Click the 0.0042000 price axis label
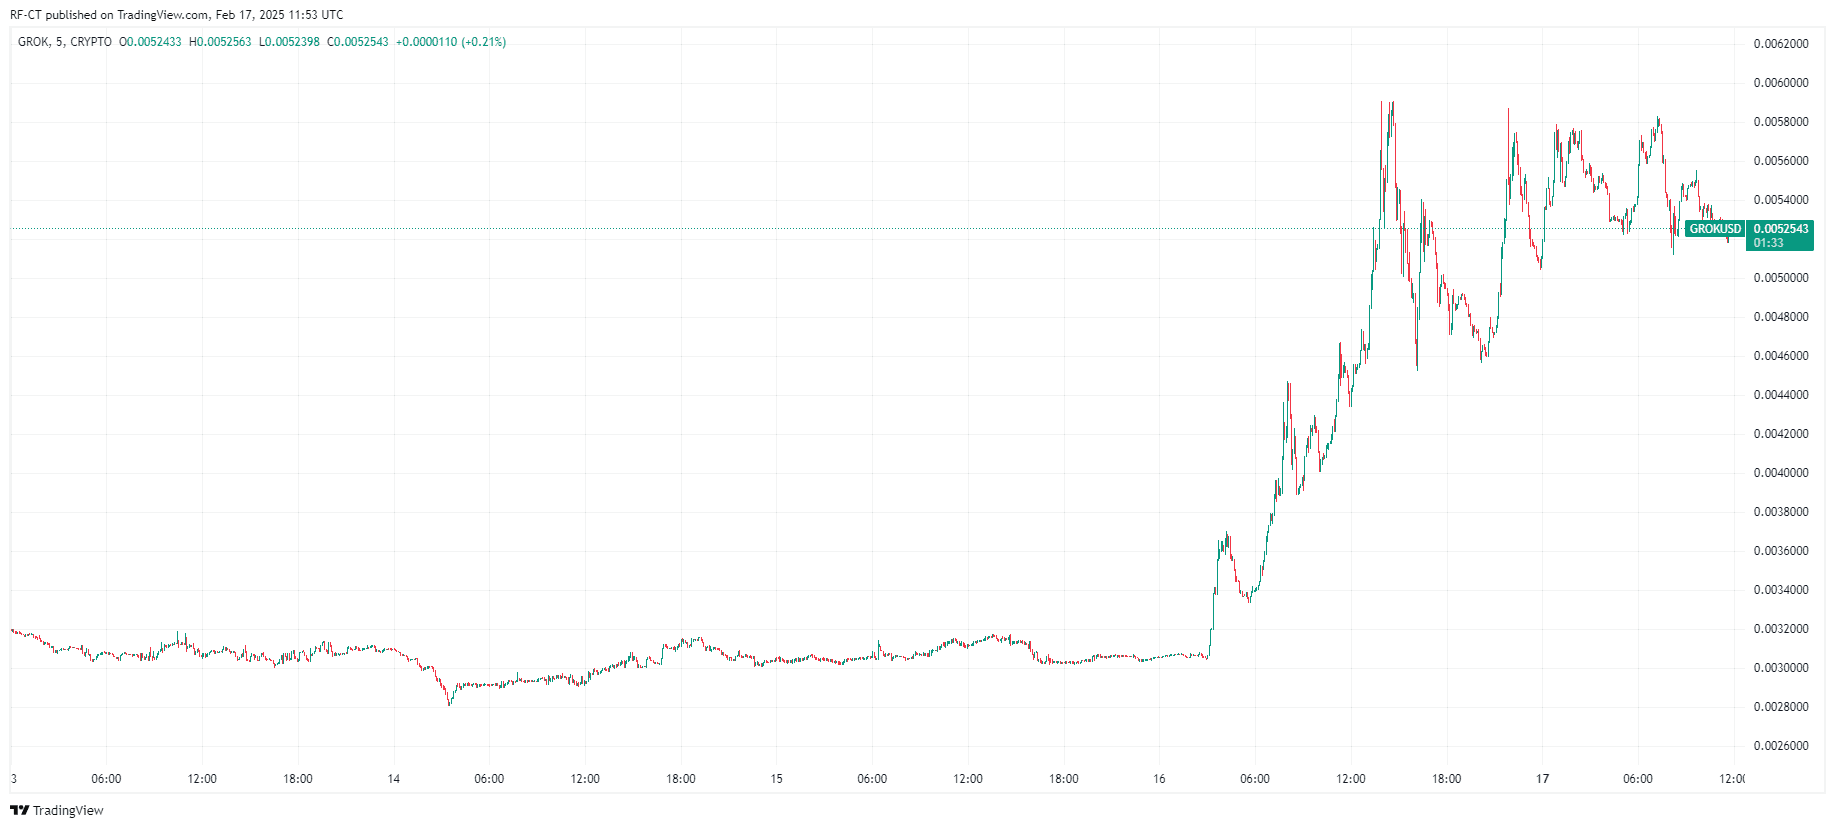Screen dimensions: 1835x828 coord(1781,434)
